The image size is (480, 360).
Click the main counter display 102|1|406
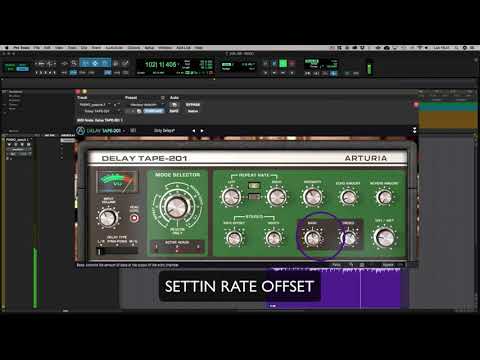(x=160, y=64)
